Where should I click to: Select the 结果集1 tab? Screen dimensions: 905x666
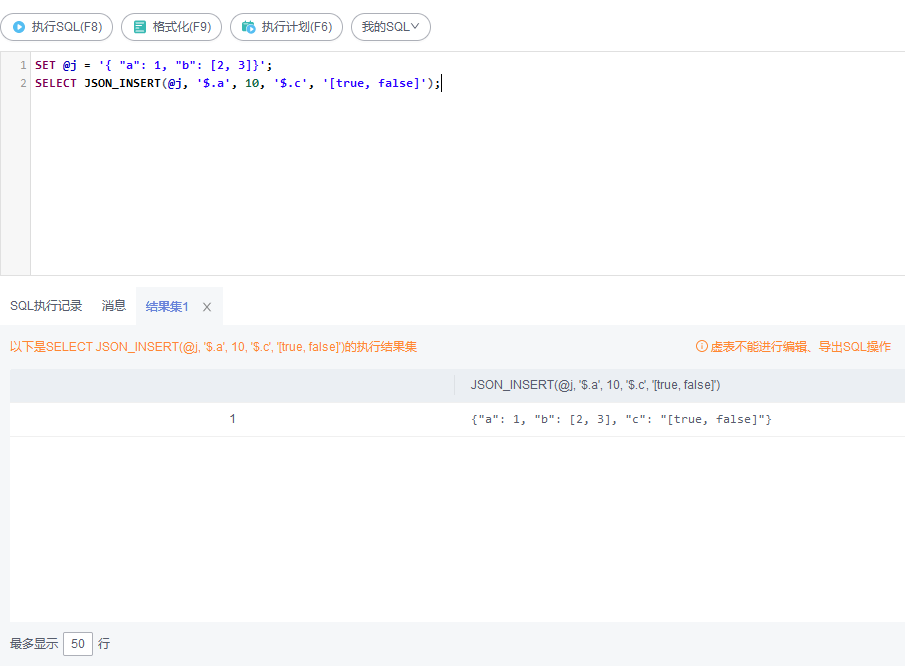[x=166, y=306]
